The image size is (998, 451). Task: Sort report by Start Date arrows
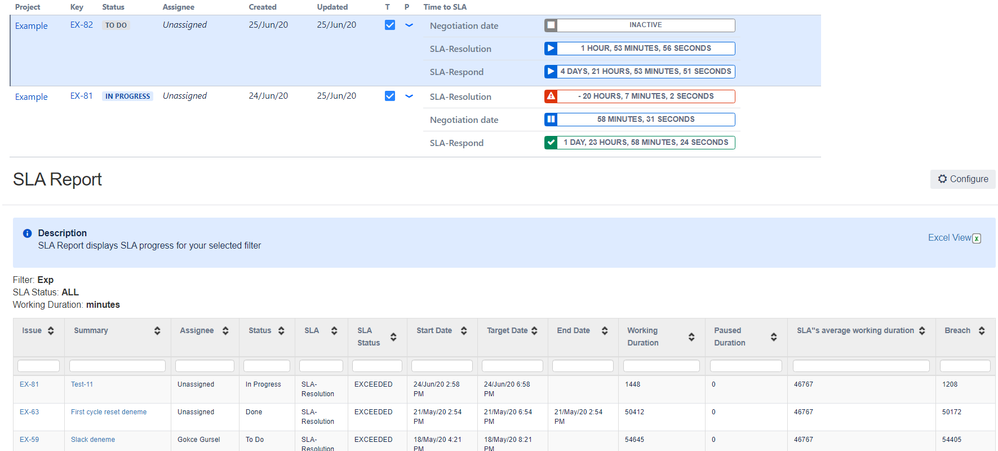point(464,331)
